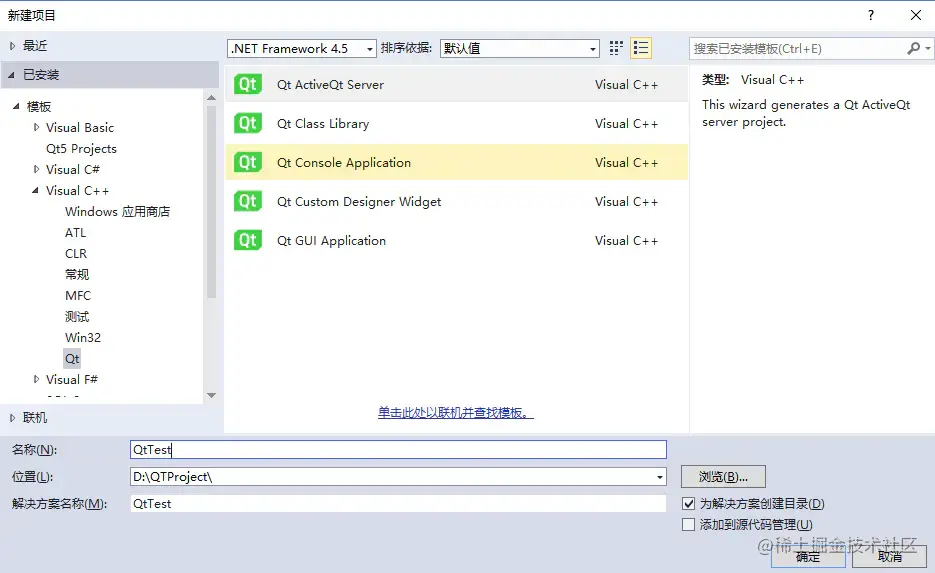Click the Qt icon beside Qt Custom Designer Widget
935x573 pixels.
[x=247, y=202]
